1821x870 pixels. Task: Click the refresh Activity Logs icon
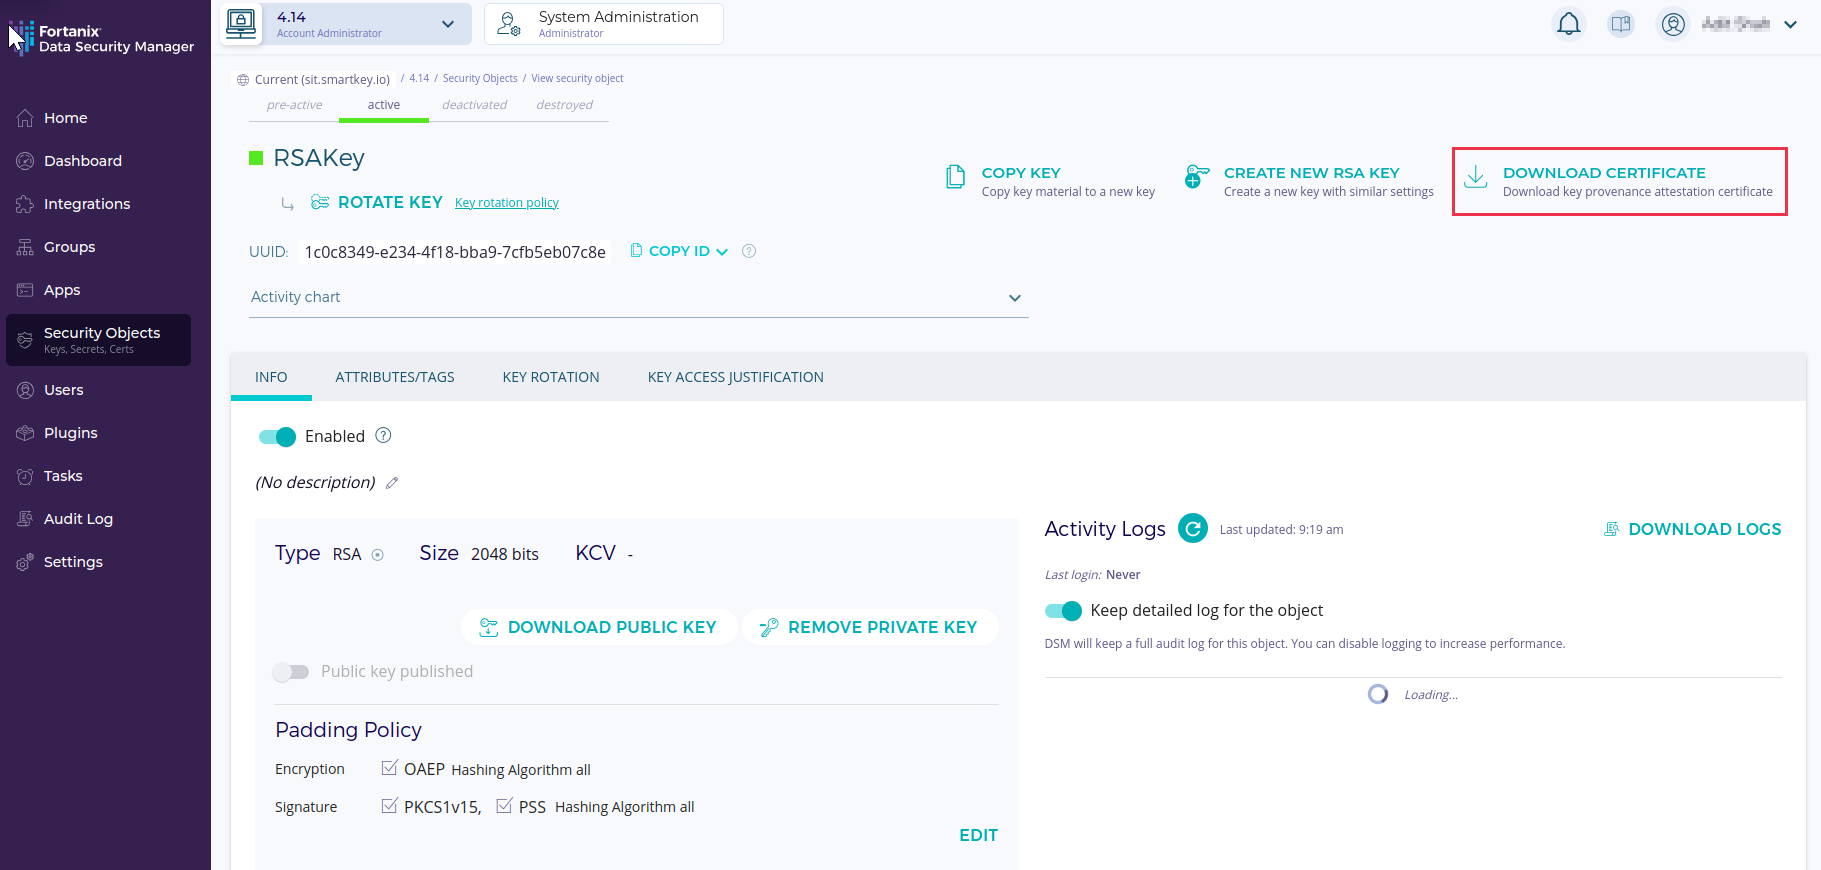[x=1192, y=528]
